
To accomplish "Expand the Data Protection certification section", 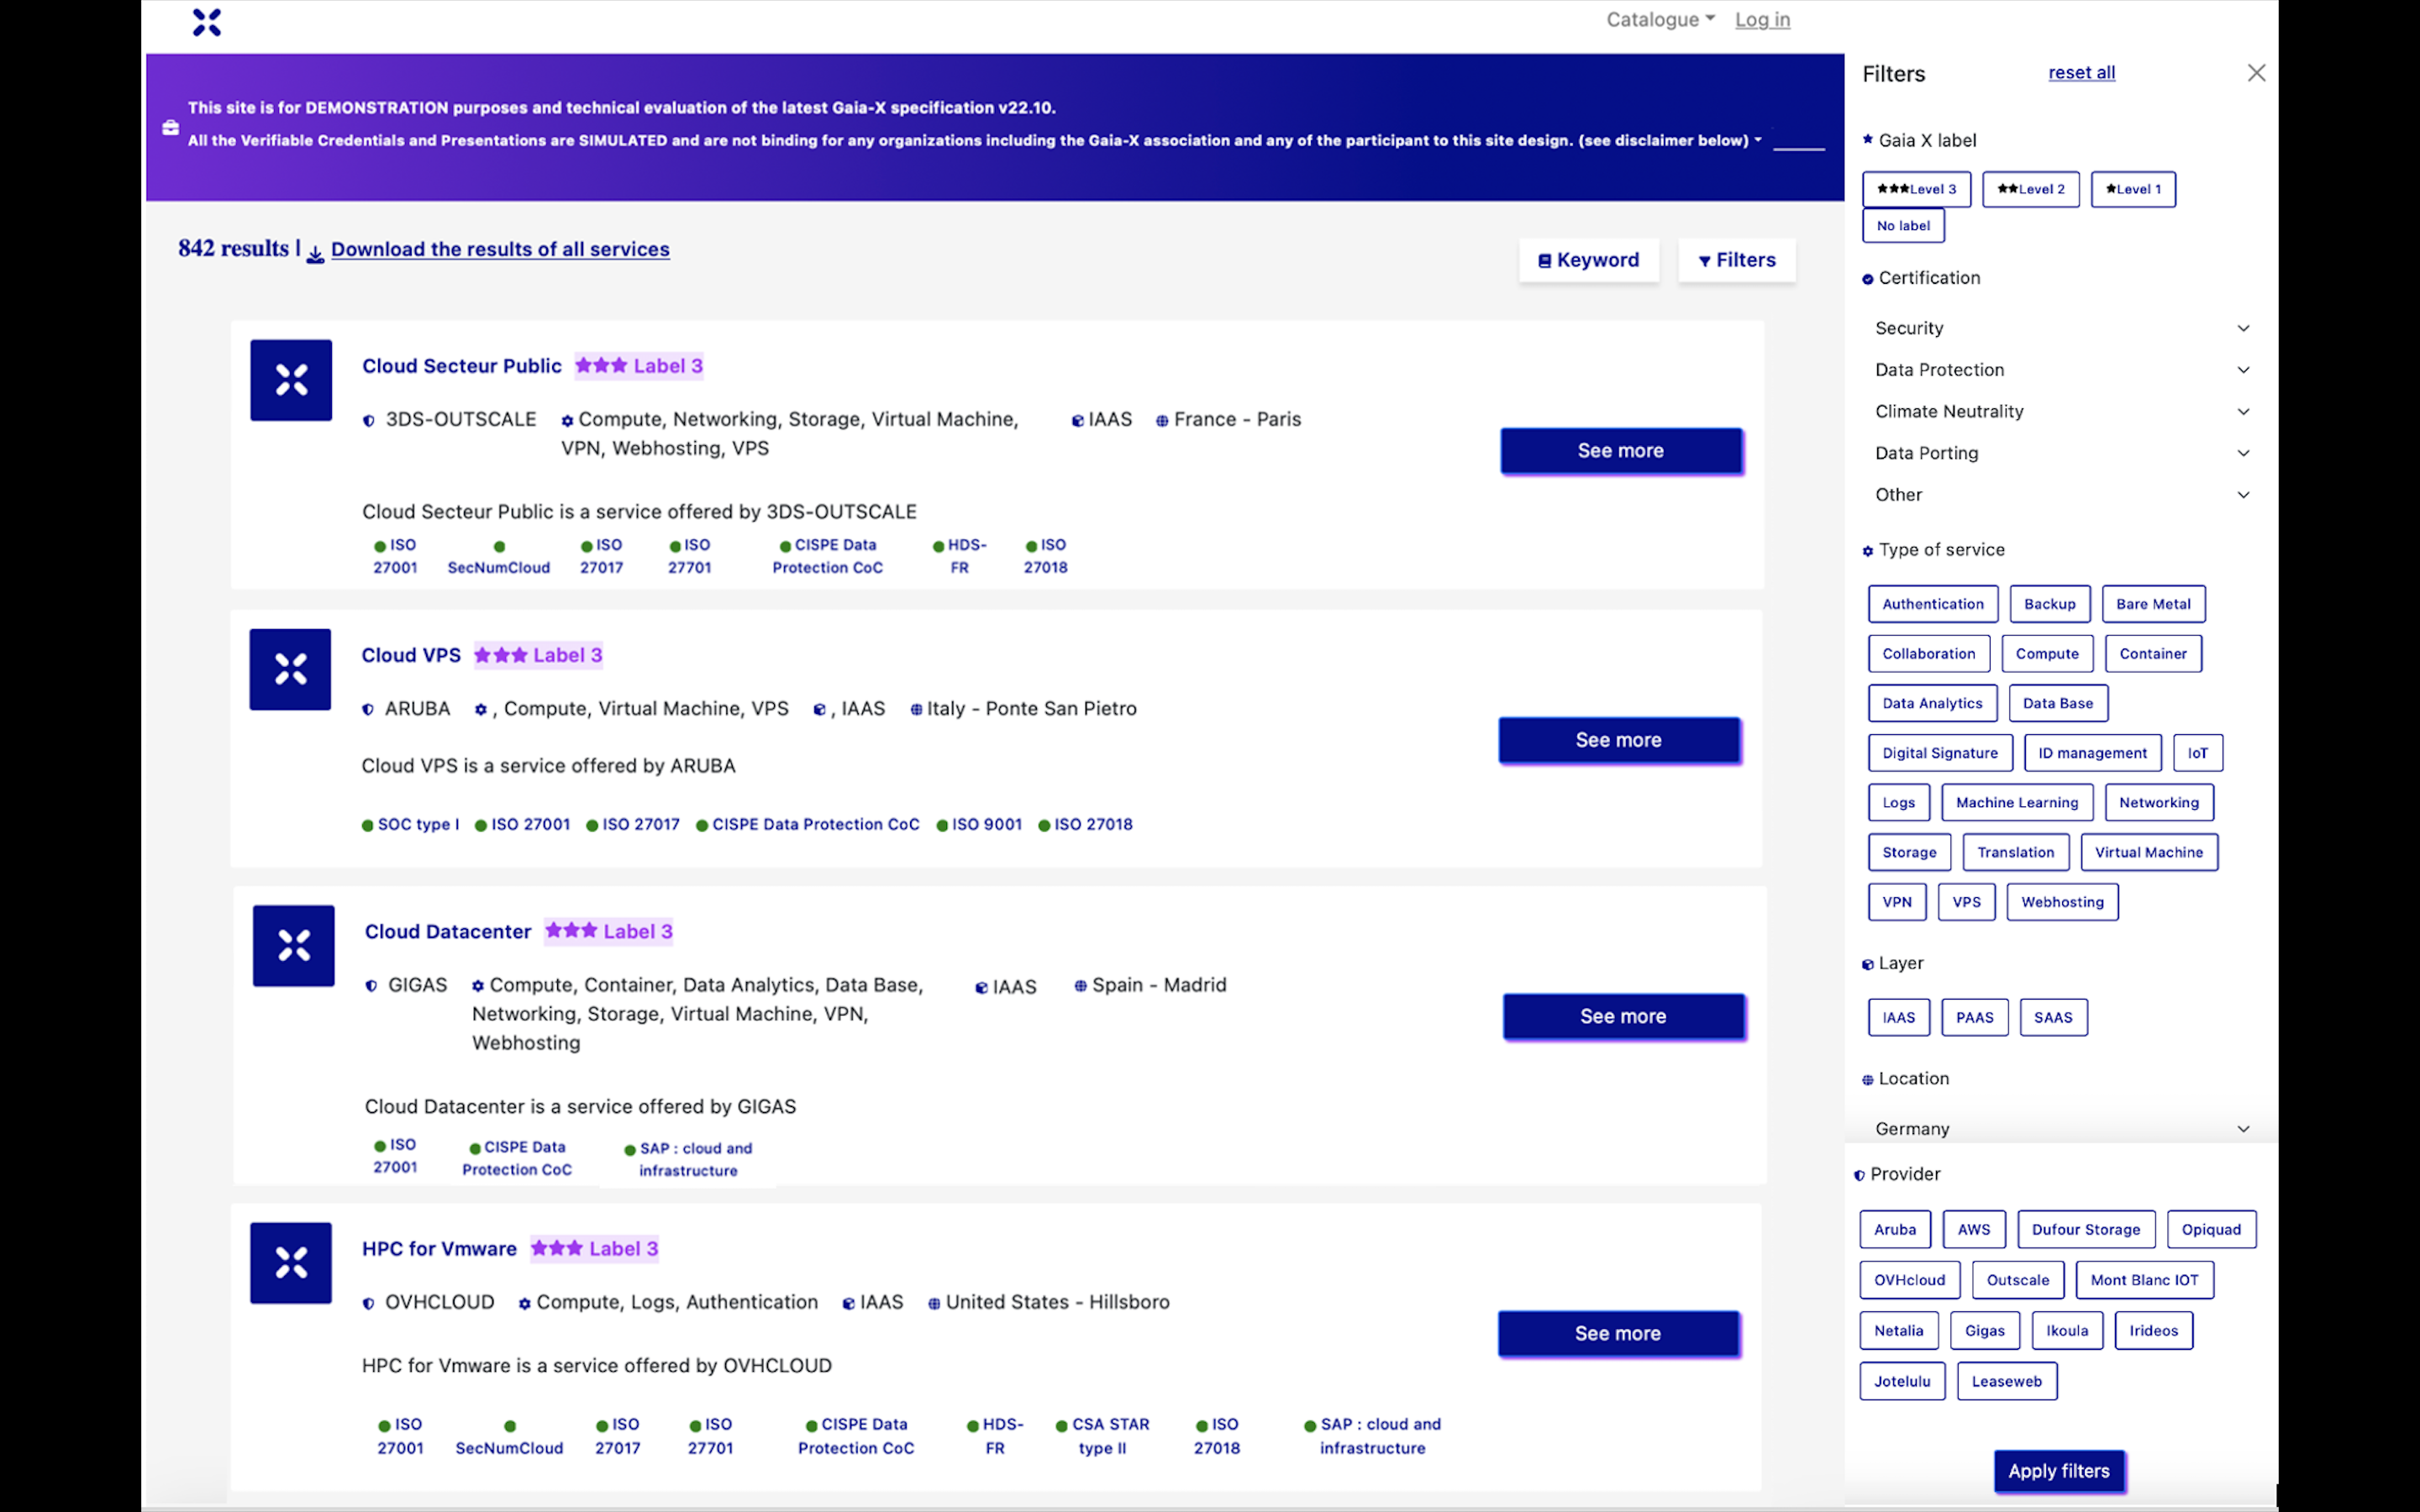I will click(2062, 370).
